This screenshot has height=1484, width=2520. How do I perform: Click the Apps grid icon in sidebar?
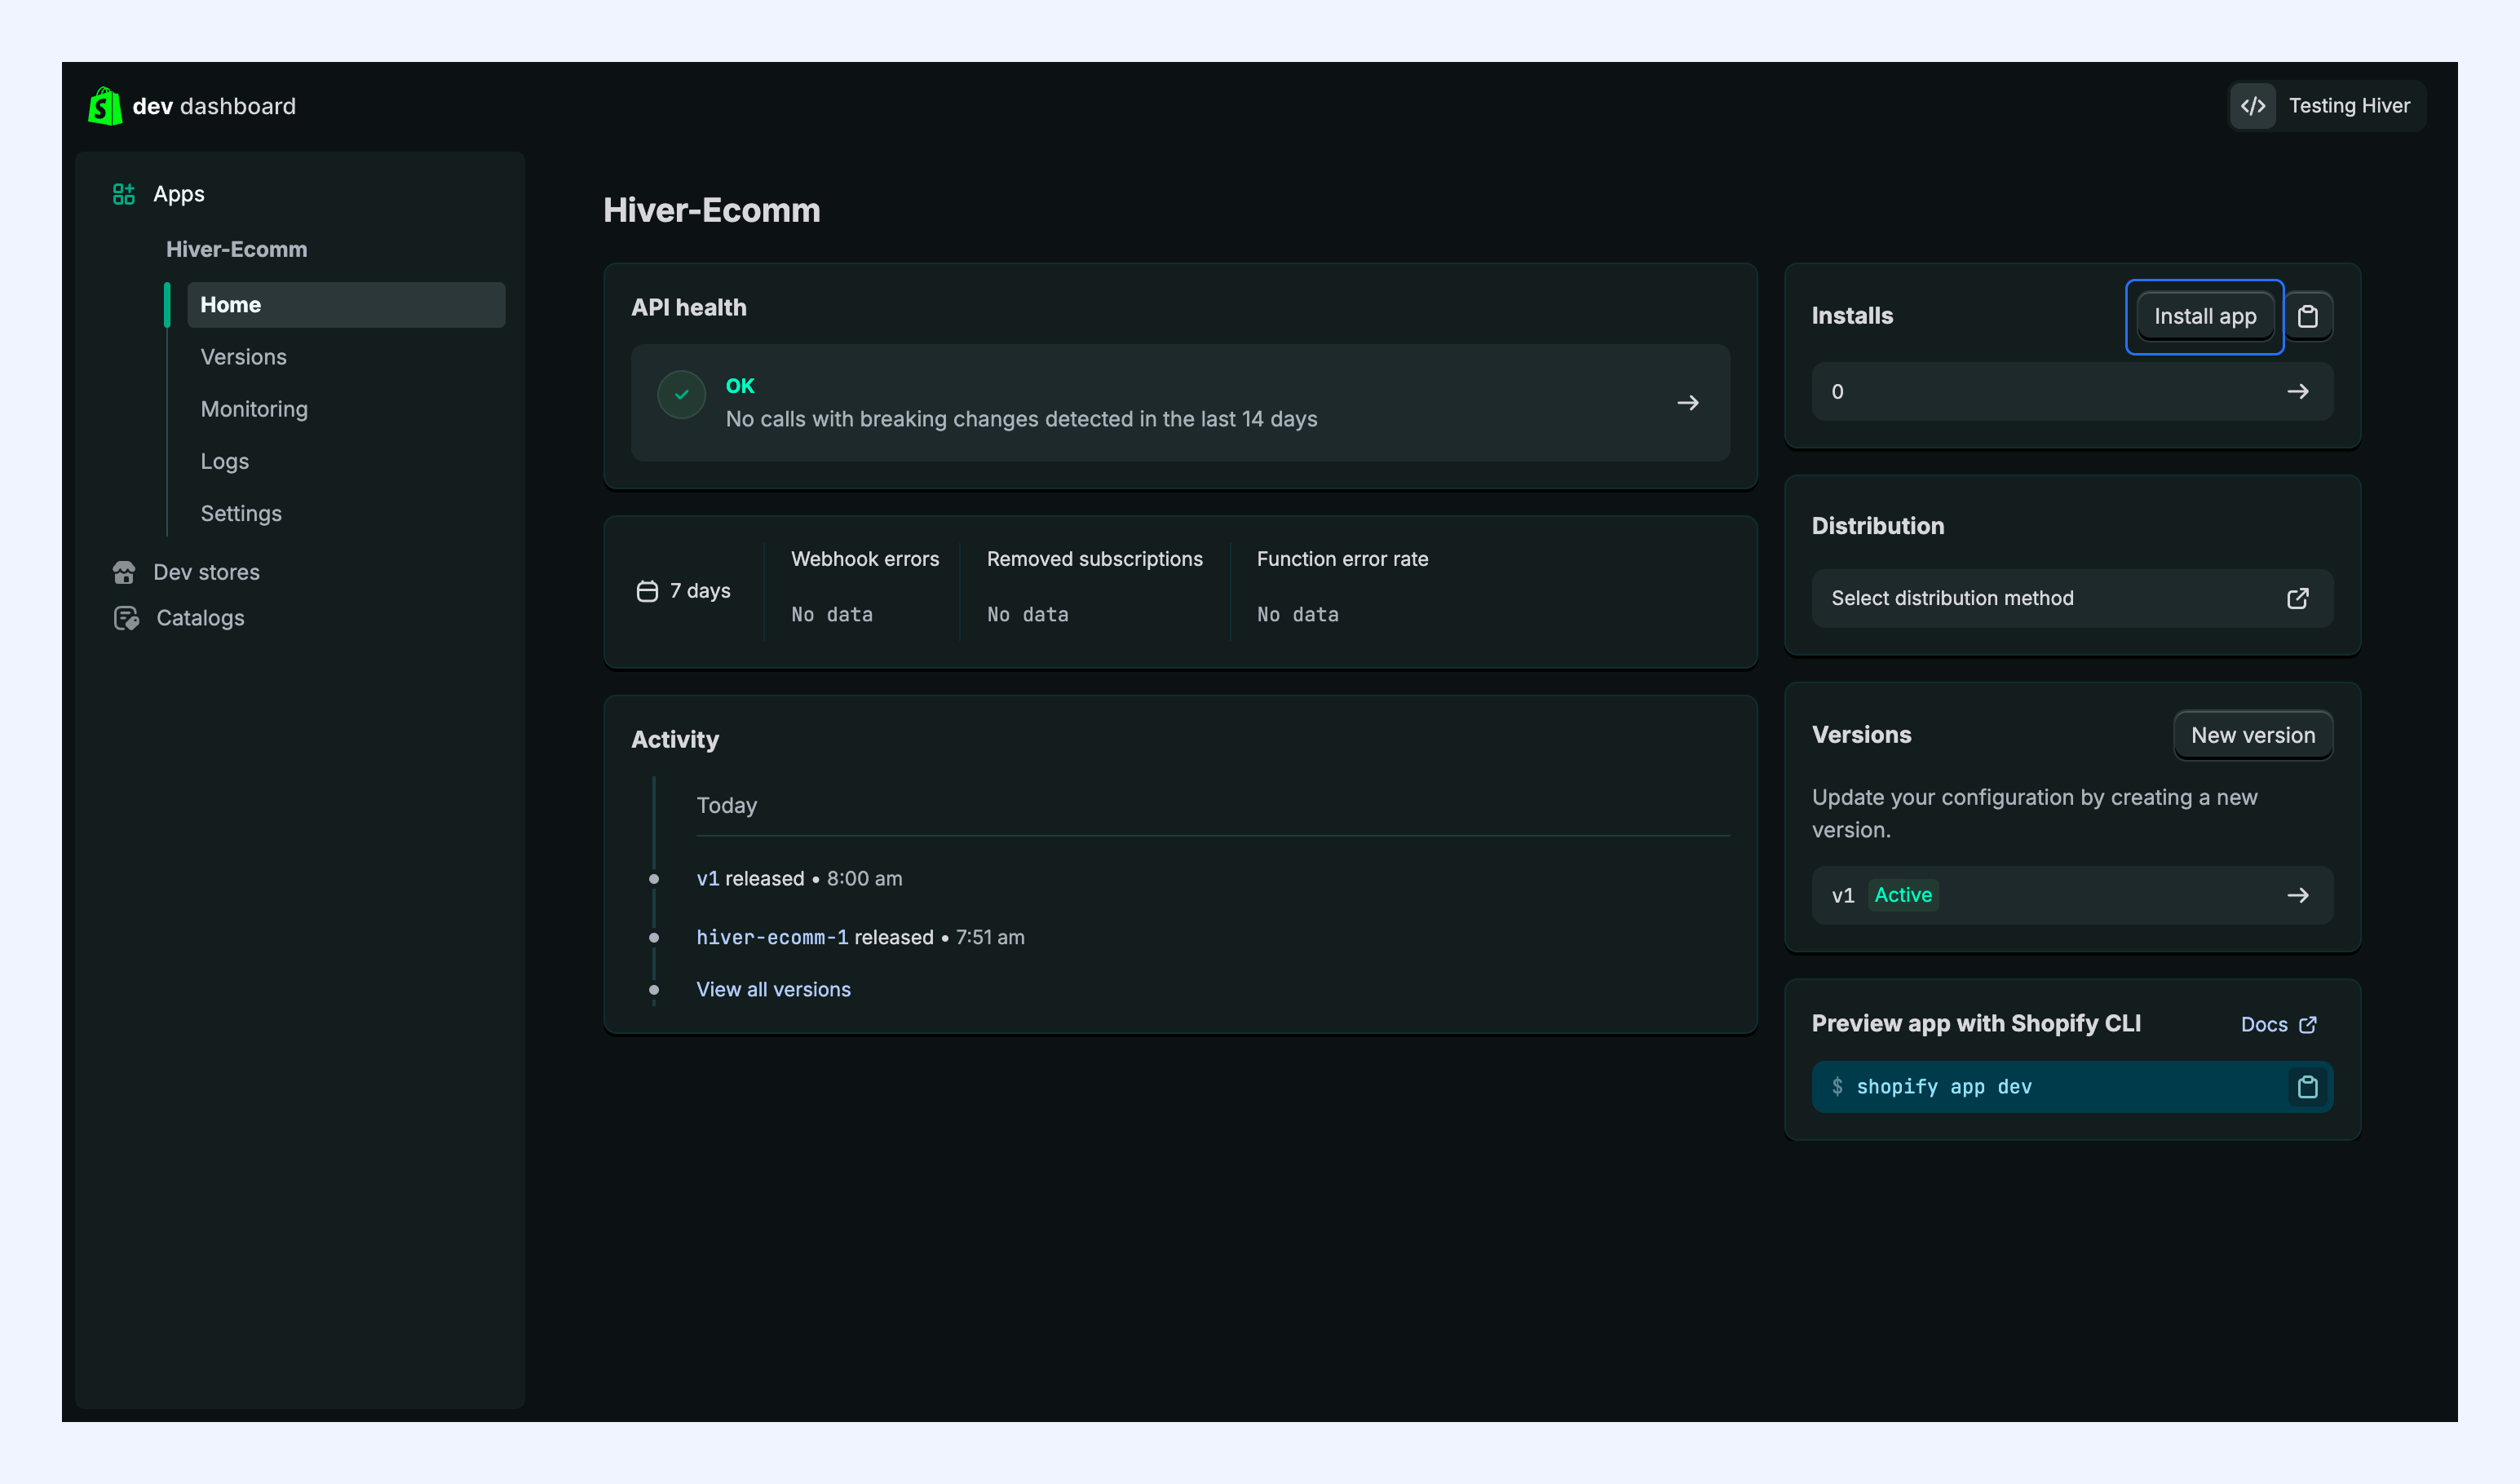pyautogui.click(x=124, y=194)
